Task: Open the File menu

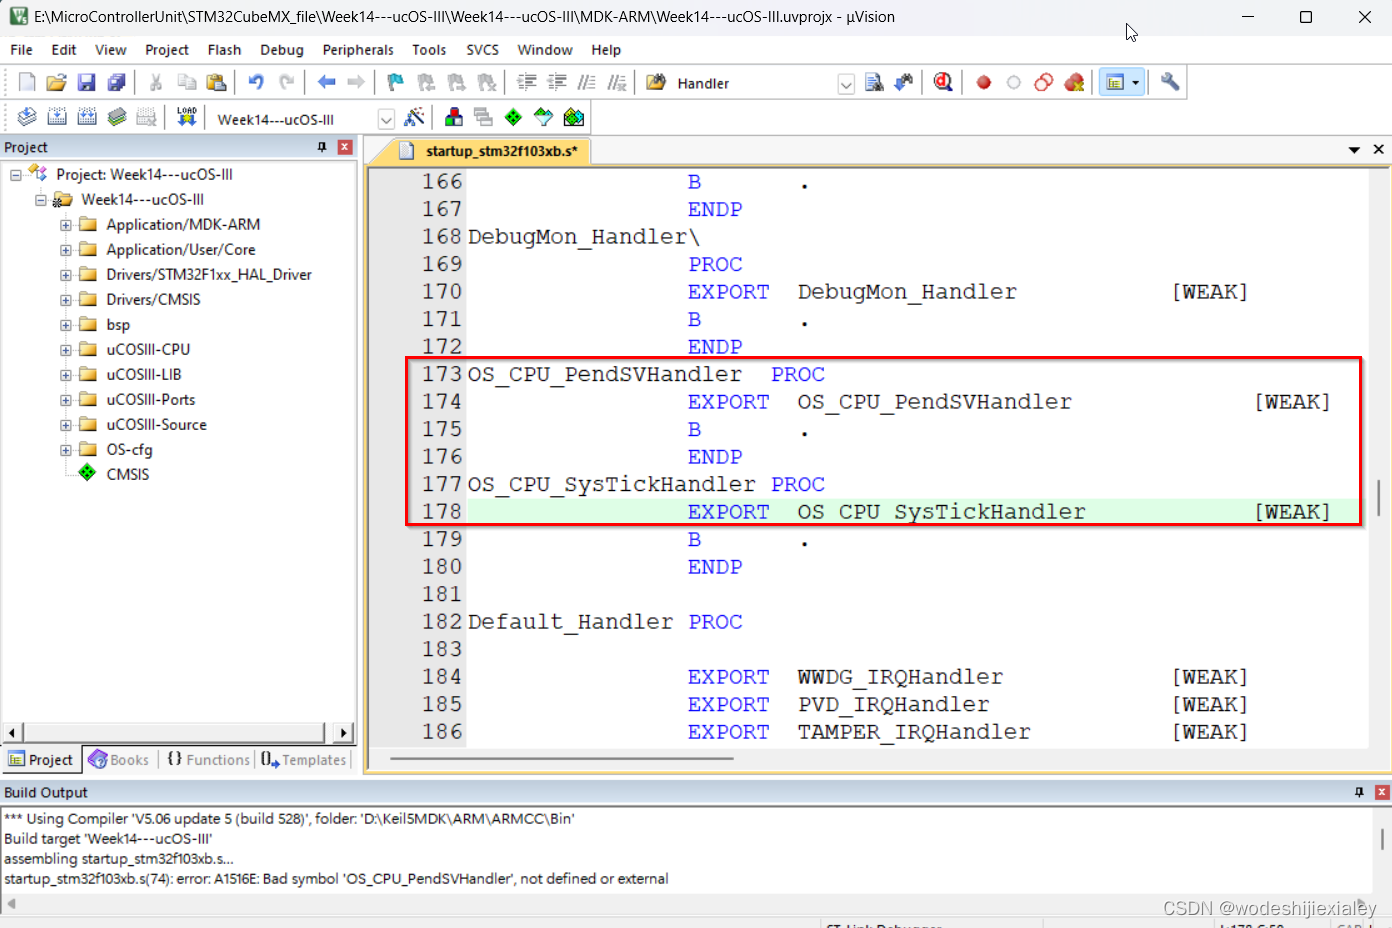Action: point(21,50)
